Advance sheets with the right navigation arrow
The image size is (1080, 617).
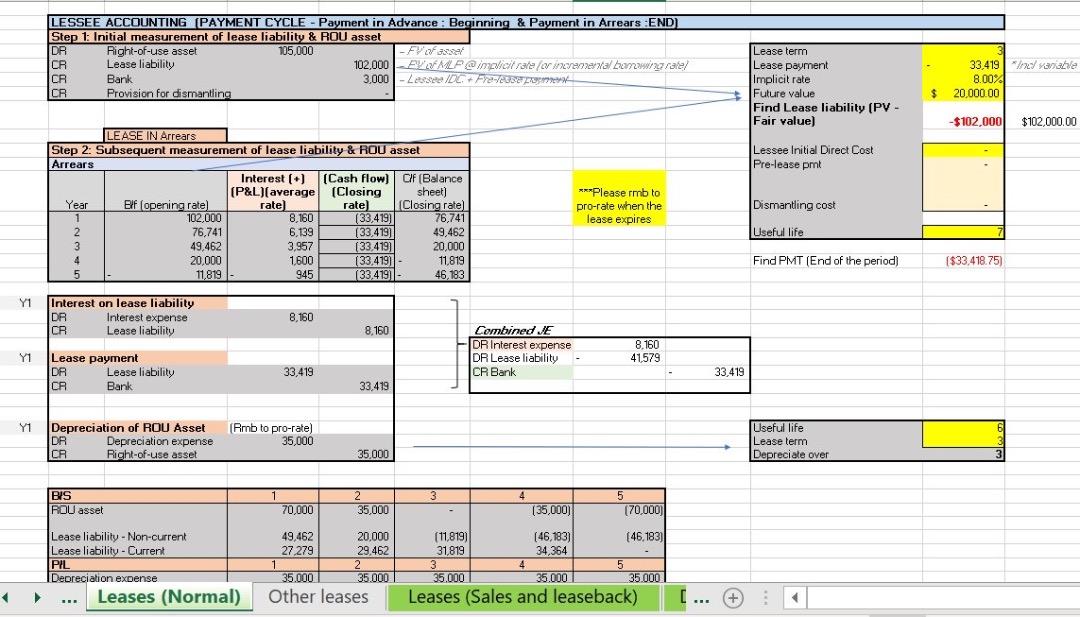tap(37, 596)
